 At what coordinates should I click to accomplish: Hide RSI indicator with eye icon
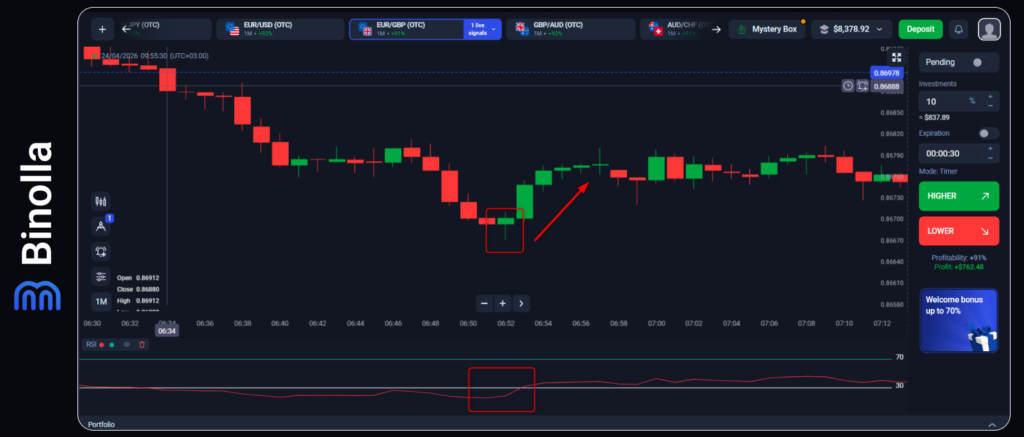[127, 344]
